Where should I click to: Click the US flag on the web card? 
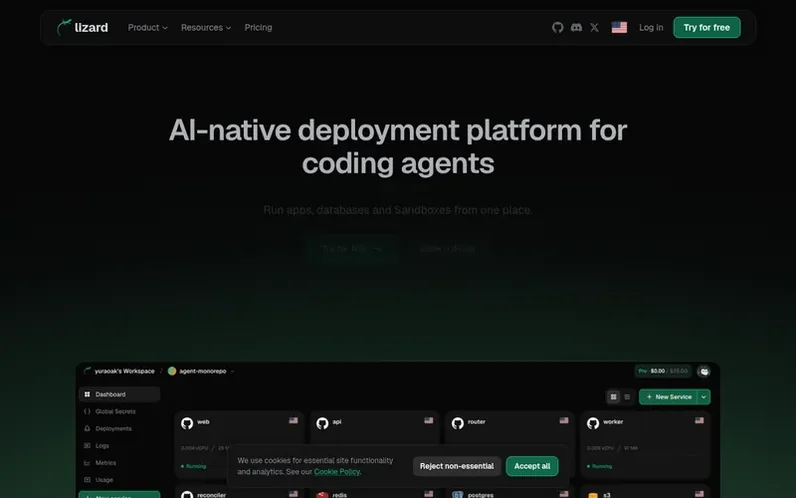pyautogui.click(x=293, y=420)
